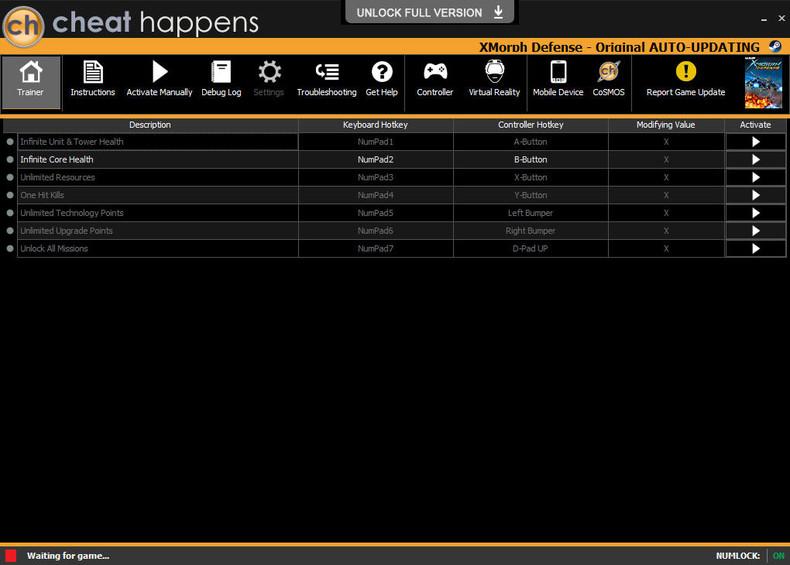Click the Waiting for game status text
The width and height of the screenshot is (790, 565).
click(68, 556)
